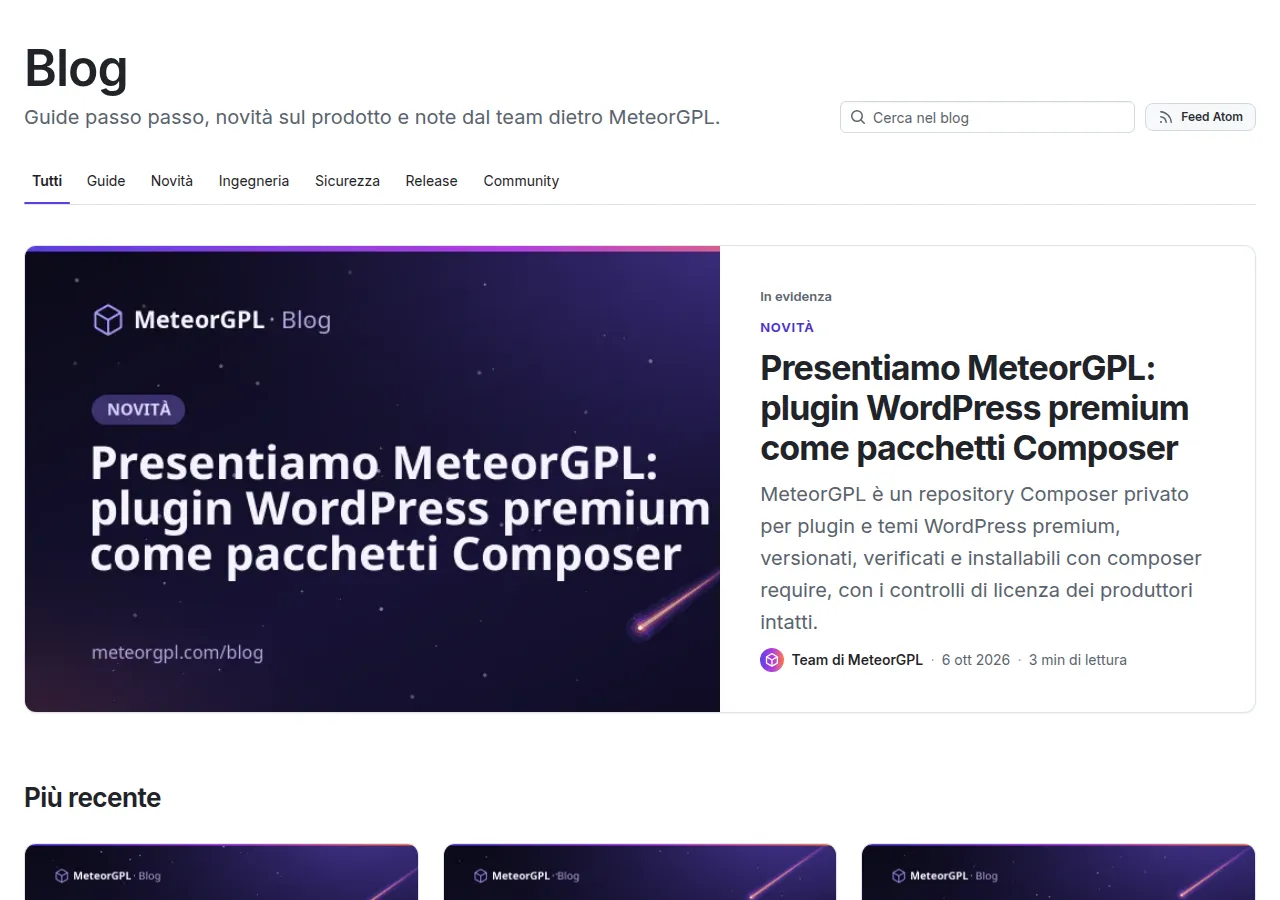
Task: Open the Sicurezza tab
Action: (347, 181)
